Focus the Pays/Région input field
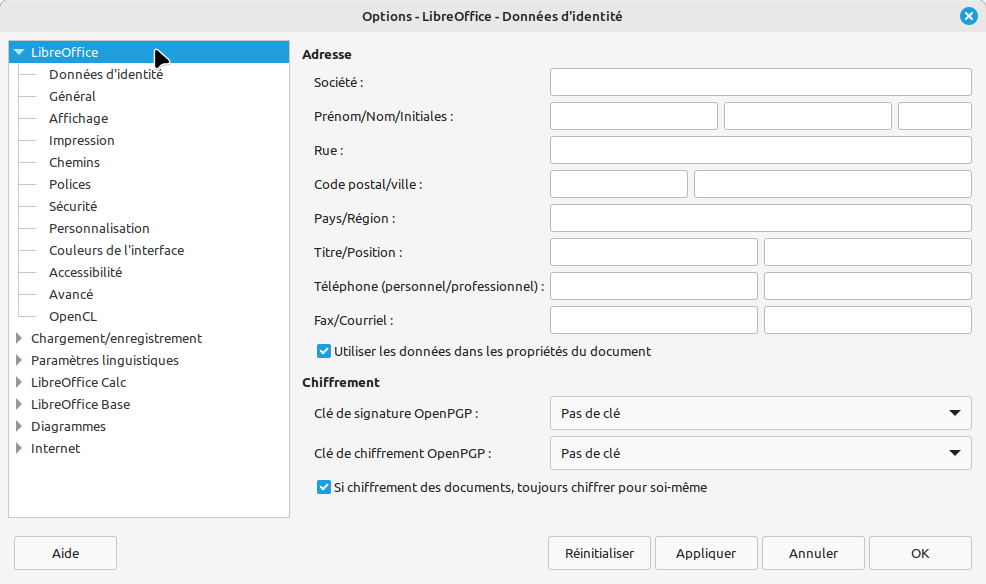Screen dimensions: 986x584 760,218
